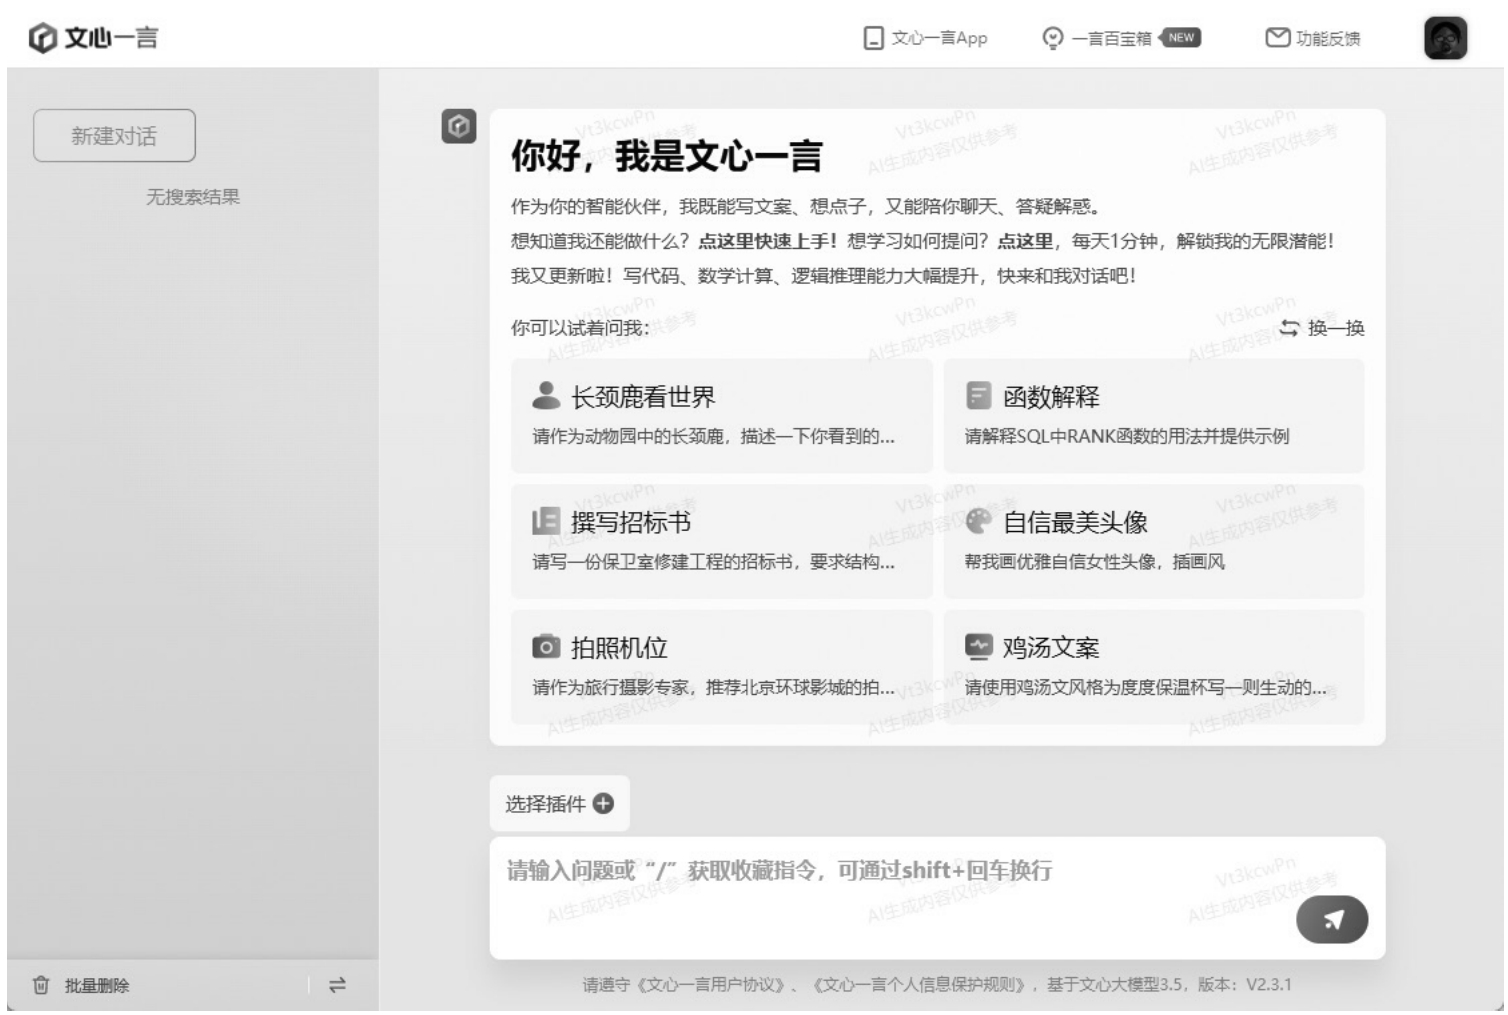Click the 你可以试着问我 label
1508x1015 pixels.
pos(580,328)
